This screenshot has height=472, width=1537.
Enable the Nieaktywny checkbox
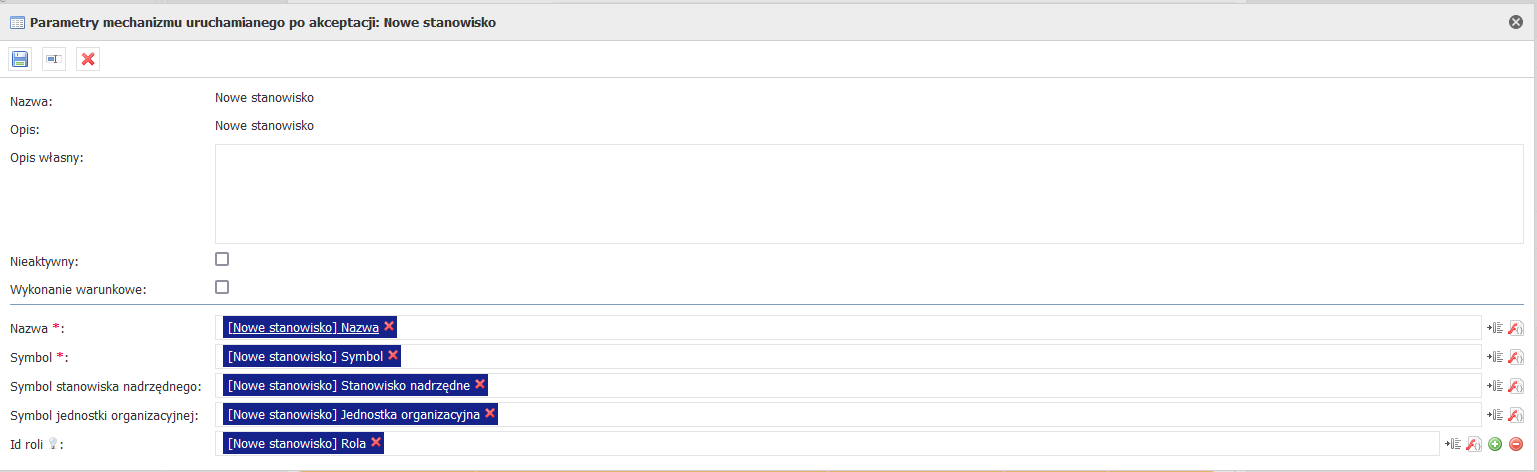[x=222, y=259]
